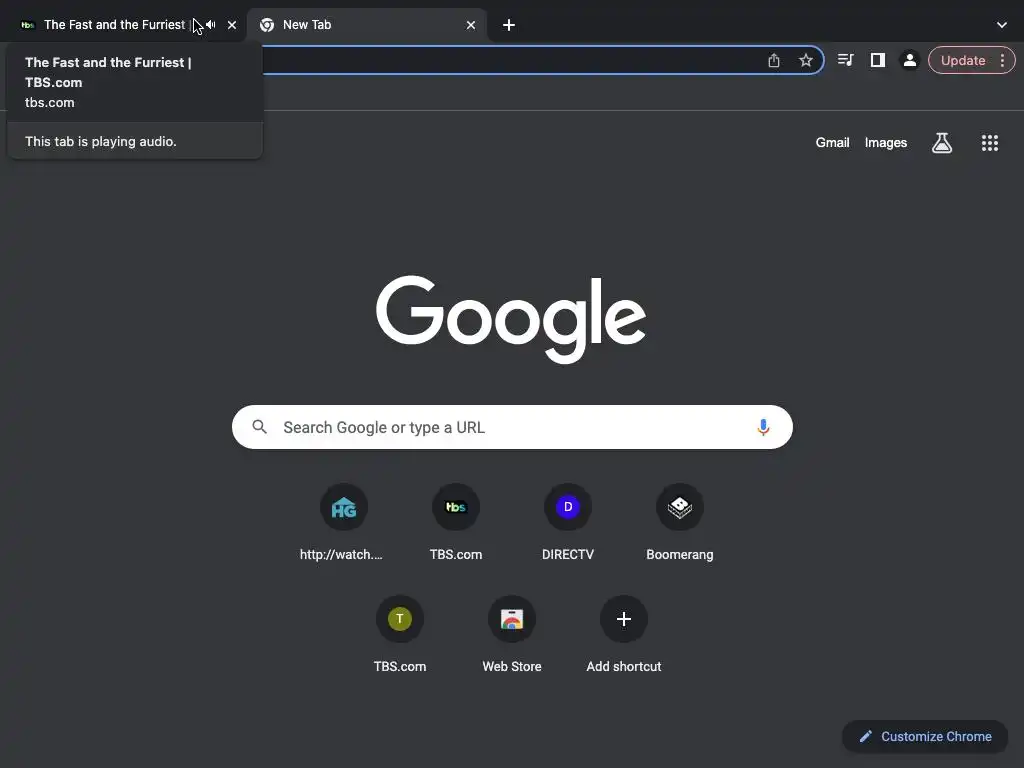Click the Update button
Image resolution: width=1024 pixels, height=768 pixels.
click(x=963, y=60)
